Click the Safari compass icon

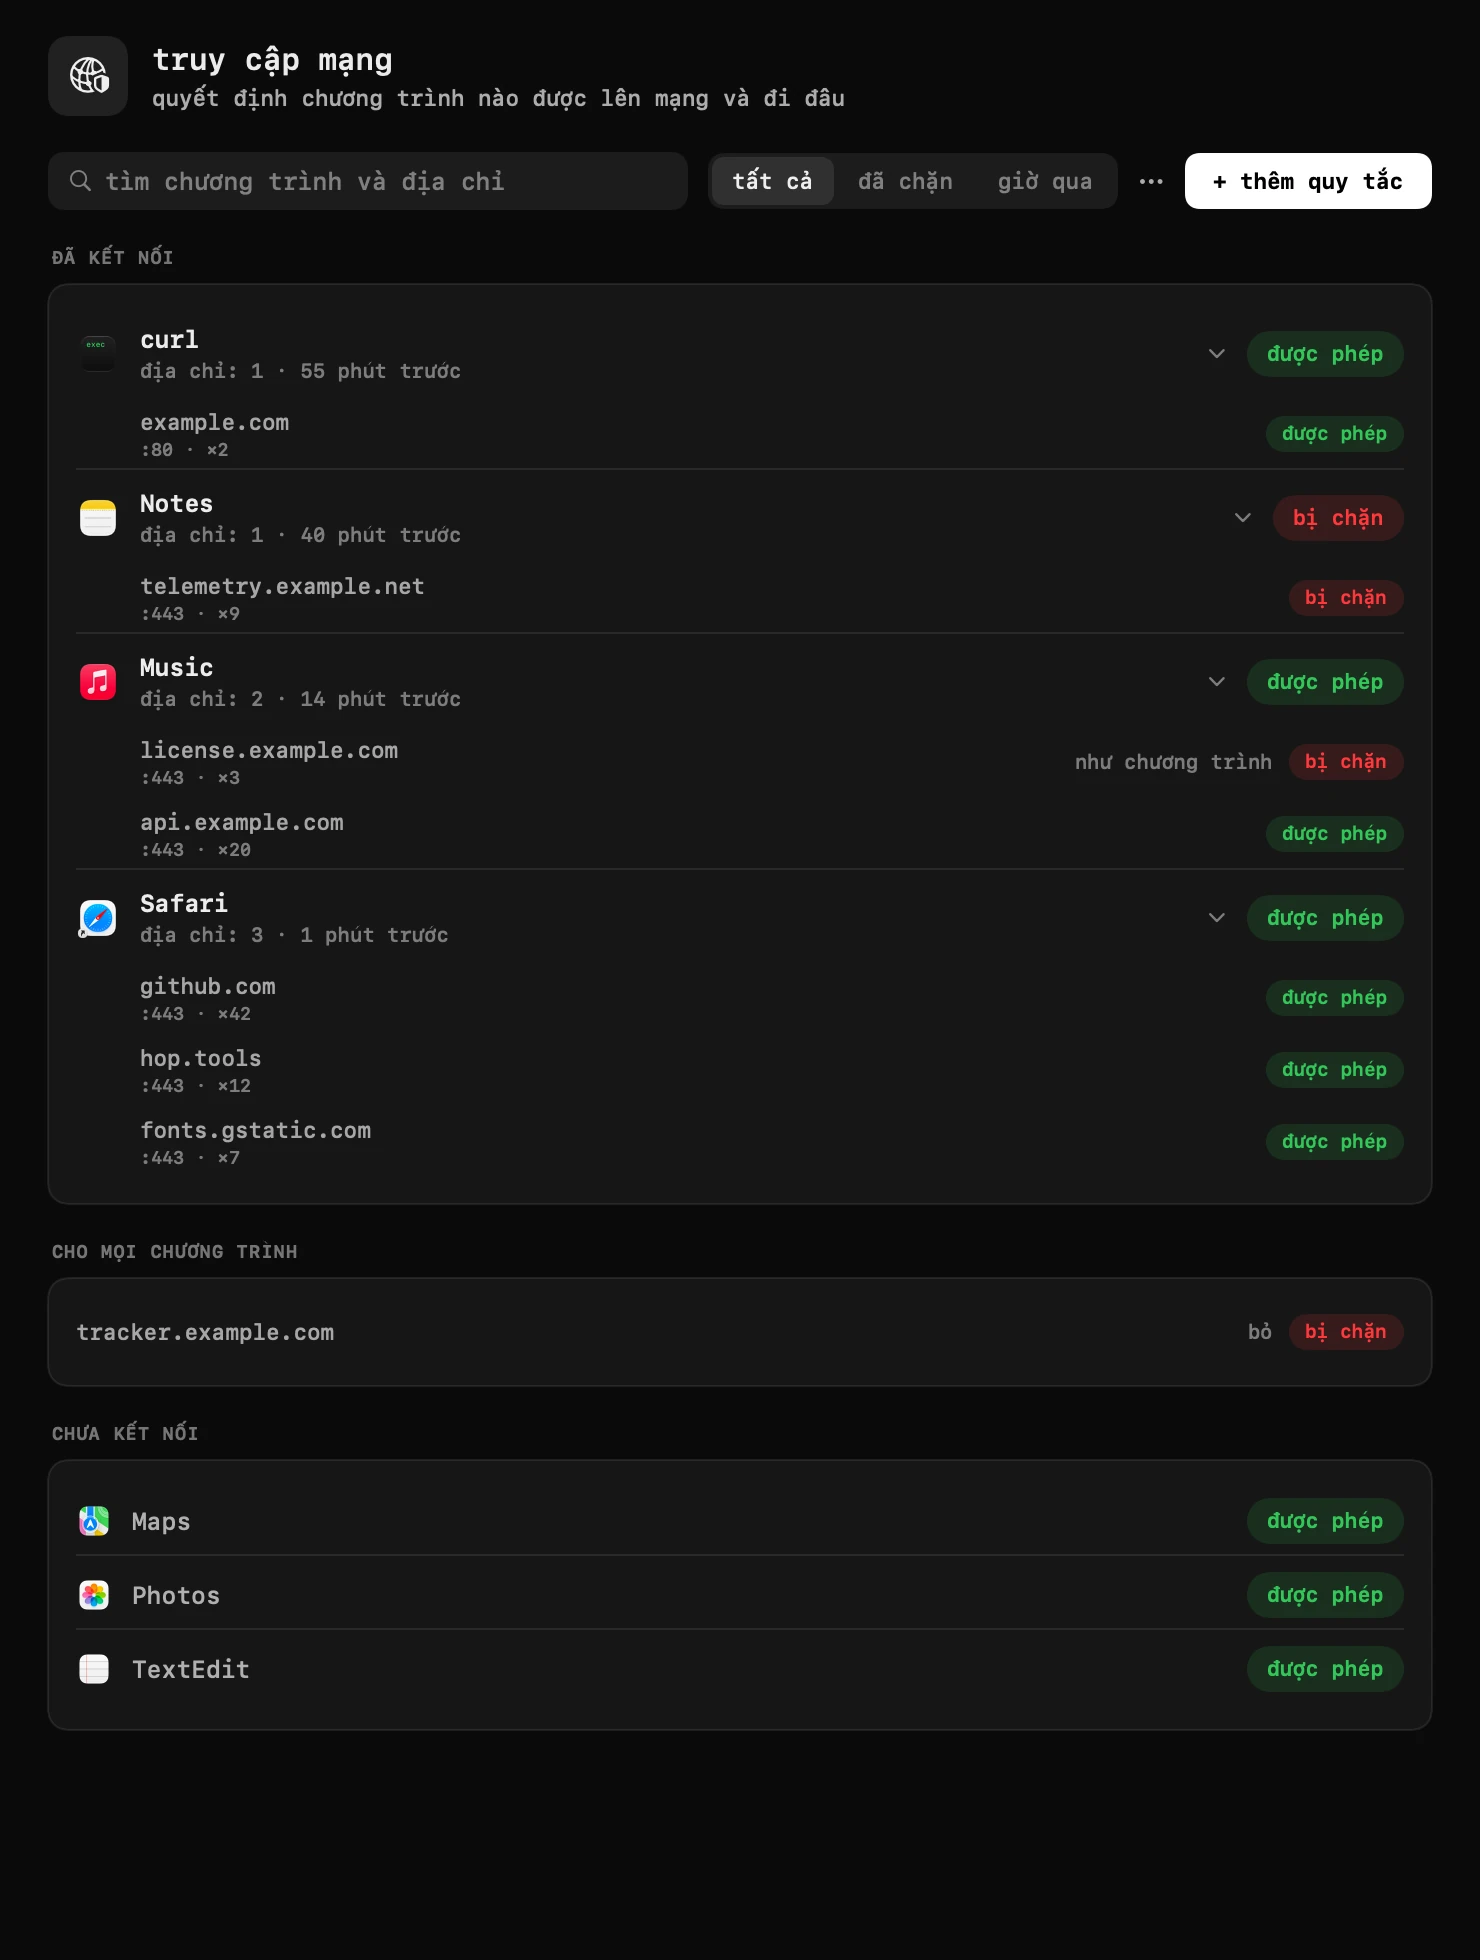[97, 918]
